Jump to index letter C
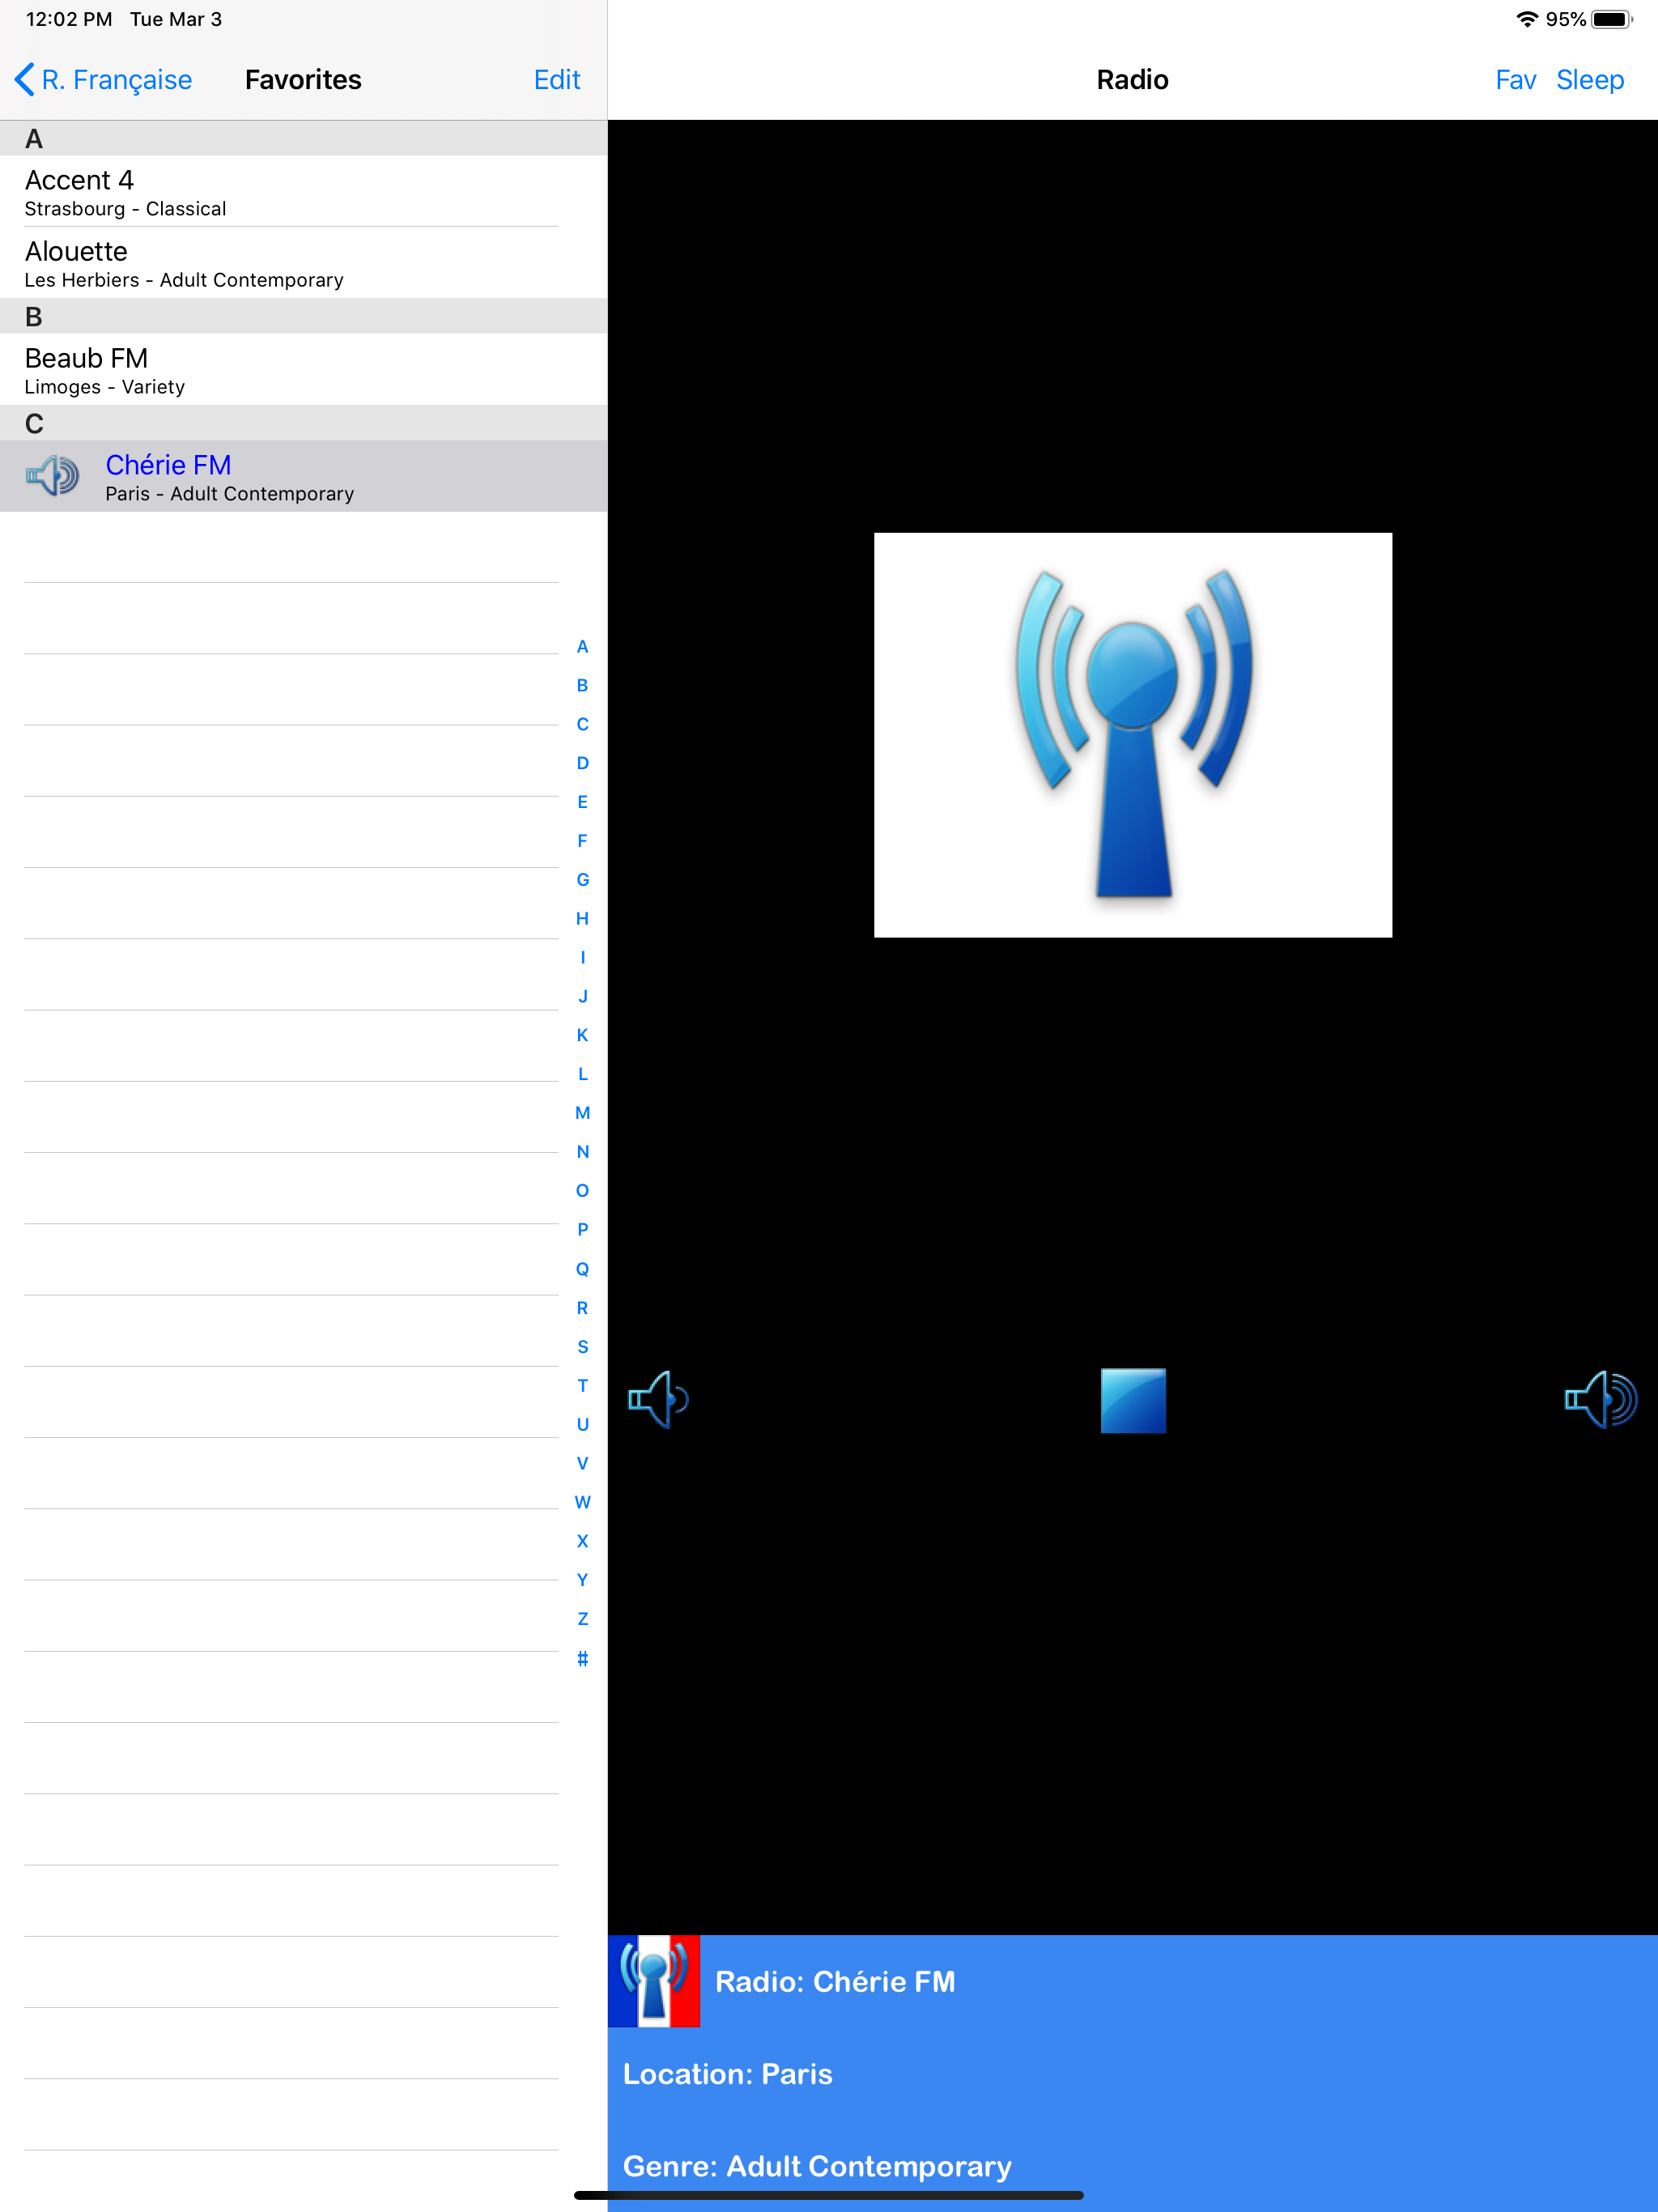The image size is (1658, 2212). [x=583, y=725]
